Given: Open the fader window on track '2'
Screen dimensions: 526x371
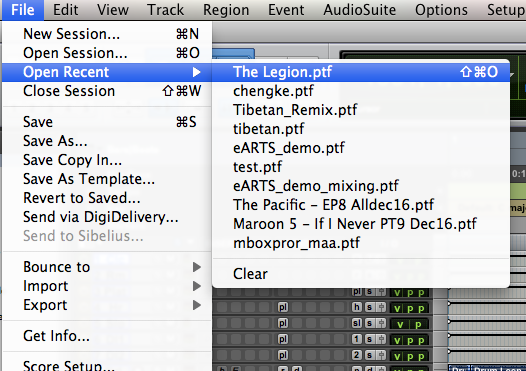Looking at the screenshot, I should pyautogui.click(x=381, y=355).
